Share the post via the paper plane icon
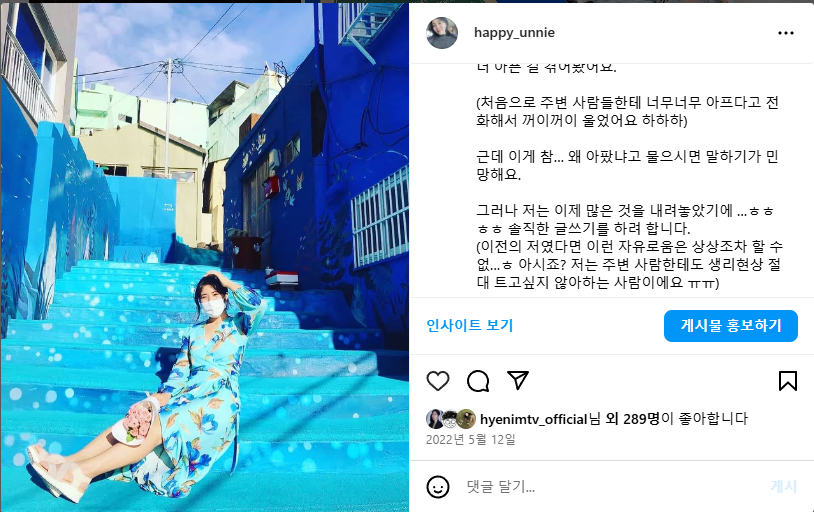 518,381
